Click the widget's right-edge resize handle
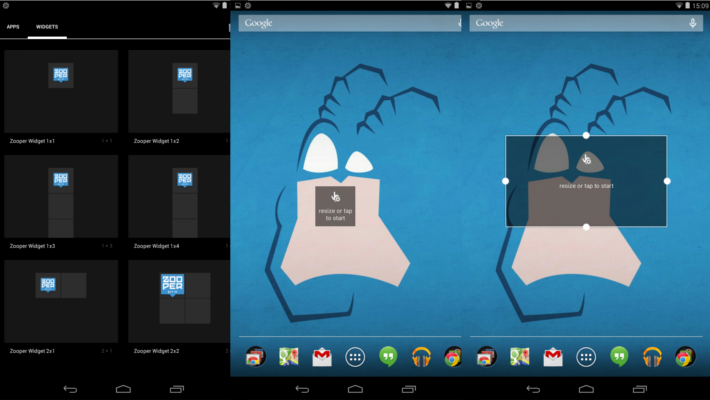Image resolution: width=710 pixels, height=400 pixels. coord(667,181)
